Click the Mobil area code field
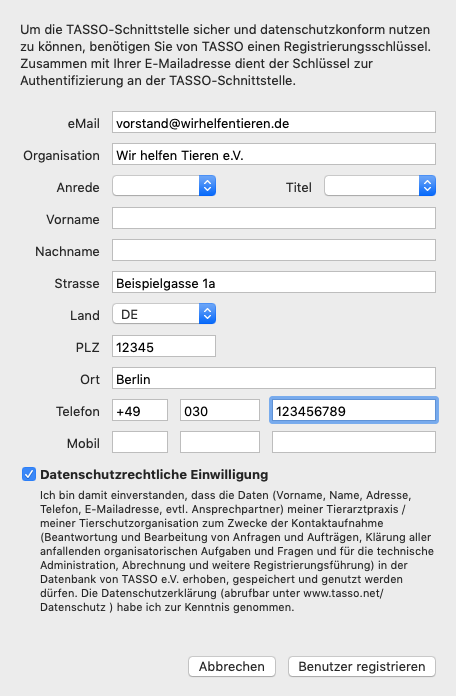This screenshot has width=456, height=696. click(x=220, y=442)
